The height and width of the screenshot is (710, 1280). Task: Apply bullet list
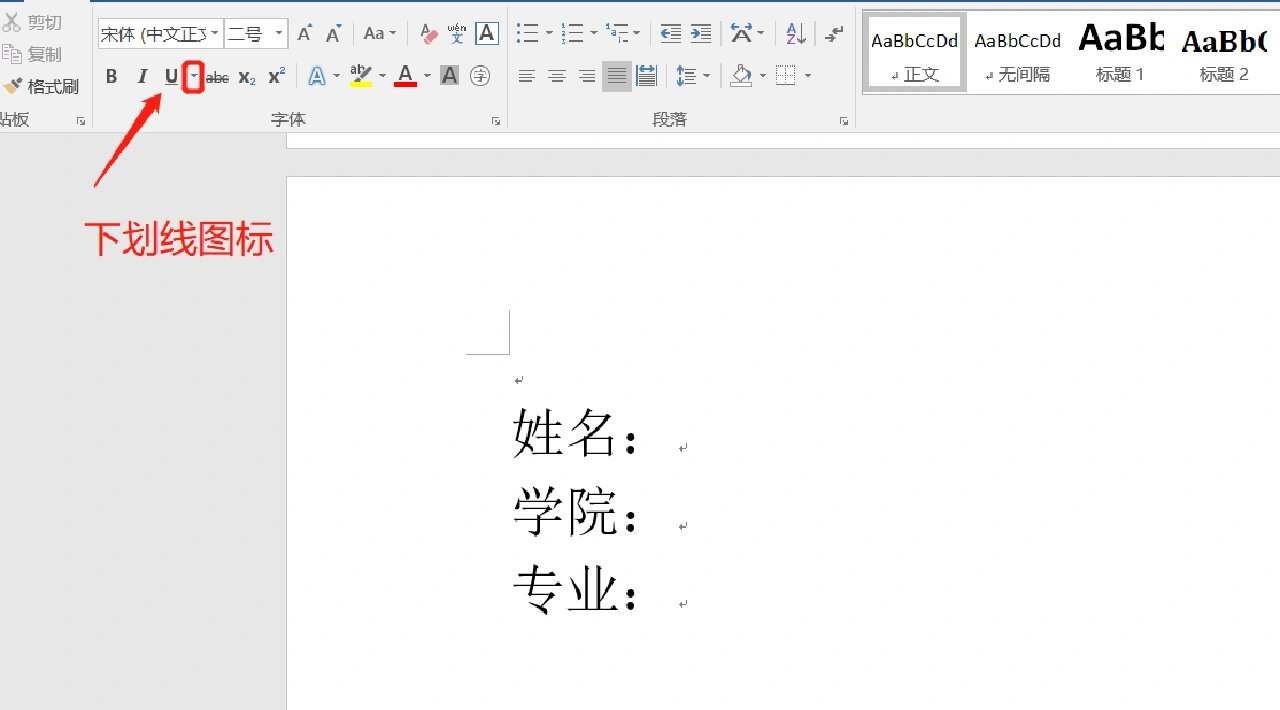[527, 34]
